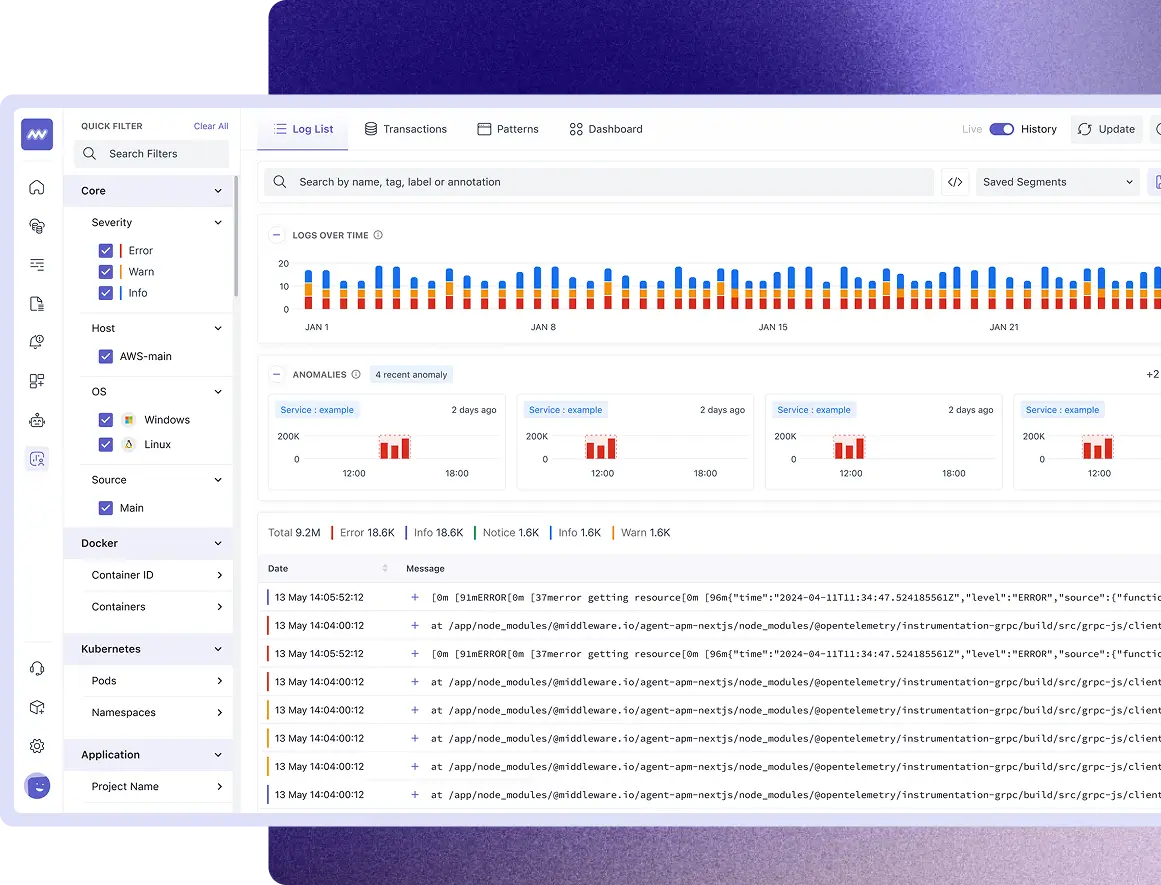Screen dimensions: 1161x885
Task: Click the Middleware logo icon
Action: click(x=37, y=134)
